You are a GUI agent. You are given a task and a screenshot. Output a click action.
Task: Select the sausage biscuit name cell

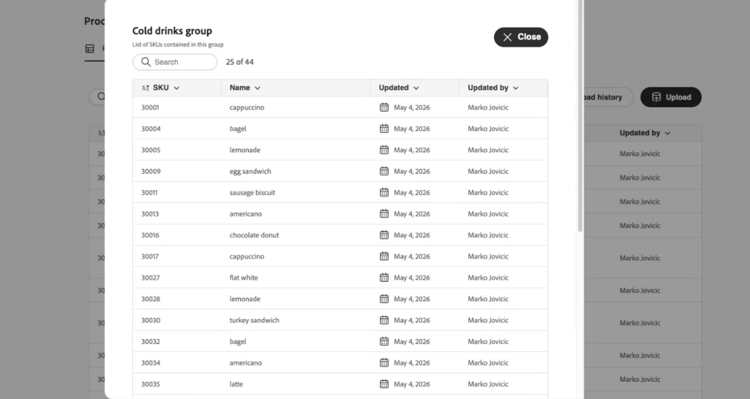(252, 193)
